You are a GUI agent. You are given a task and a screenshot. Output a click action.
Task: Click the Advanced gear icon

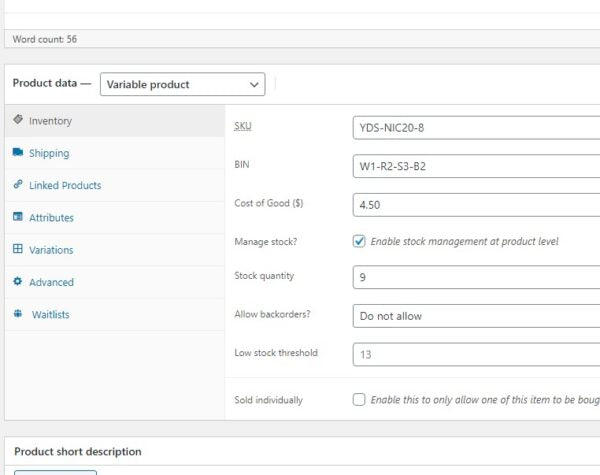[x=18, y=282]
